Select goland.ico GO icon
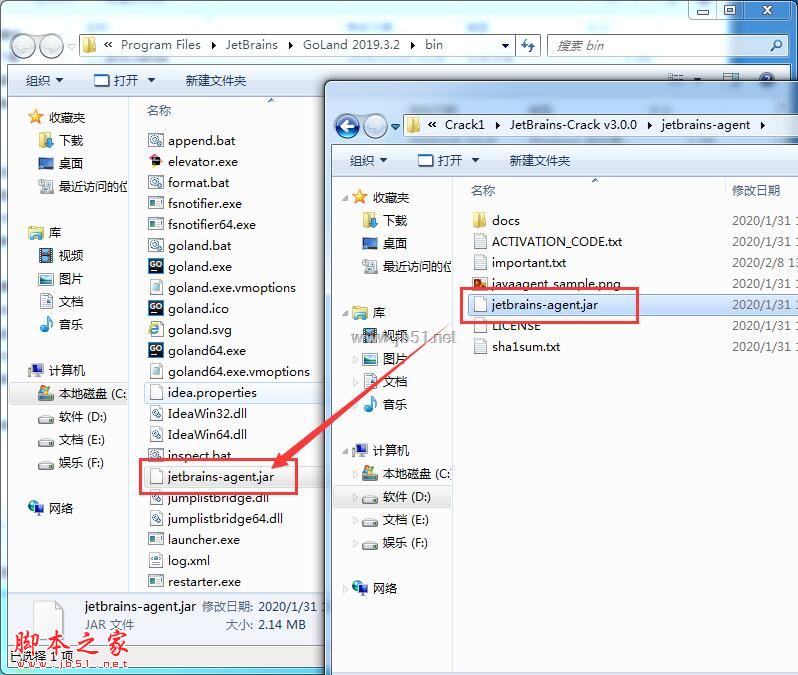 [156, 308]
